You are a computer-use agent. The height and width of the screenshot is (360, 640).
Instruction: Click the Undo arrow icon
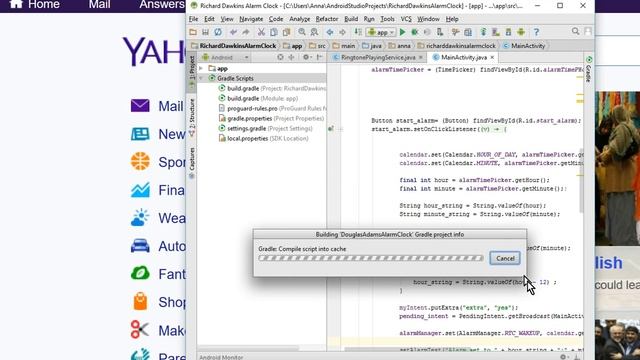coord(233,32)
